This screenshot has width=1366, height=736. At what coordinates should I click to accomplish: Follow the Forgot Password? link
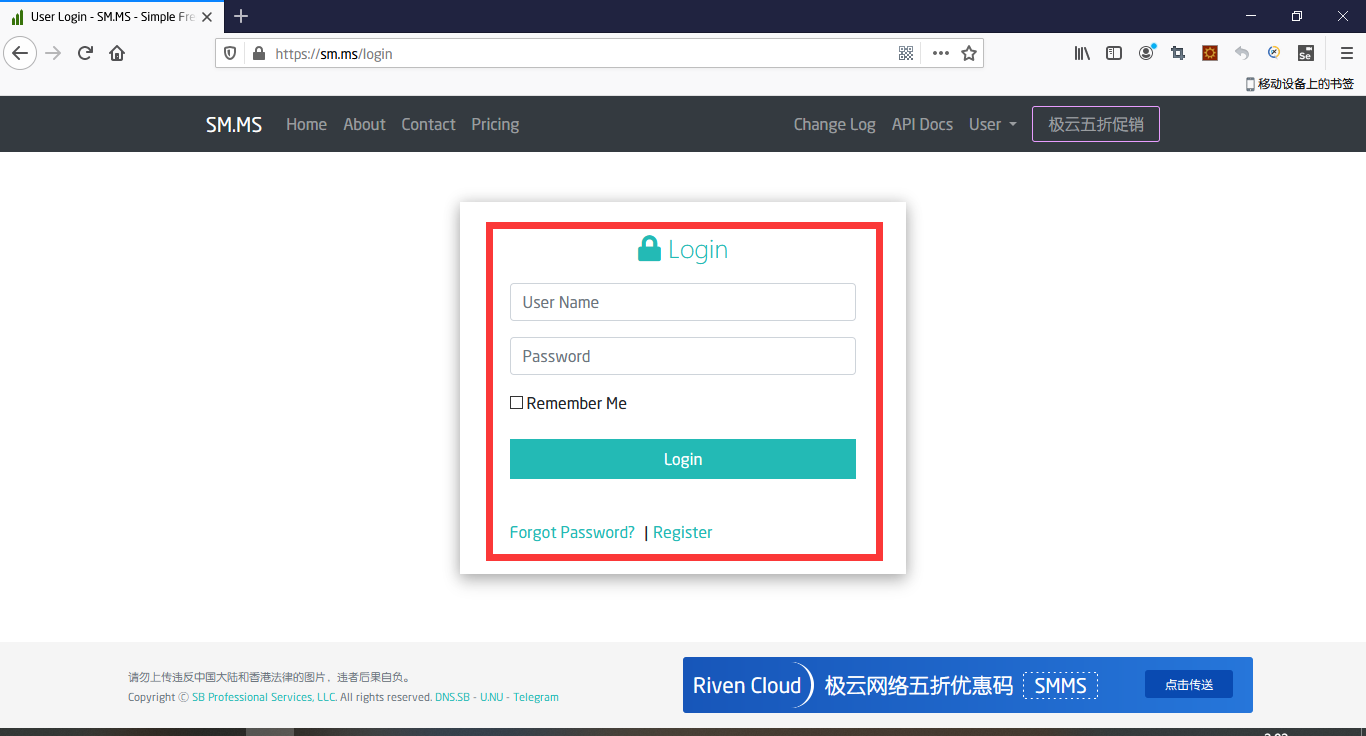[x=572, y=533]
